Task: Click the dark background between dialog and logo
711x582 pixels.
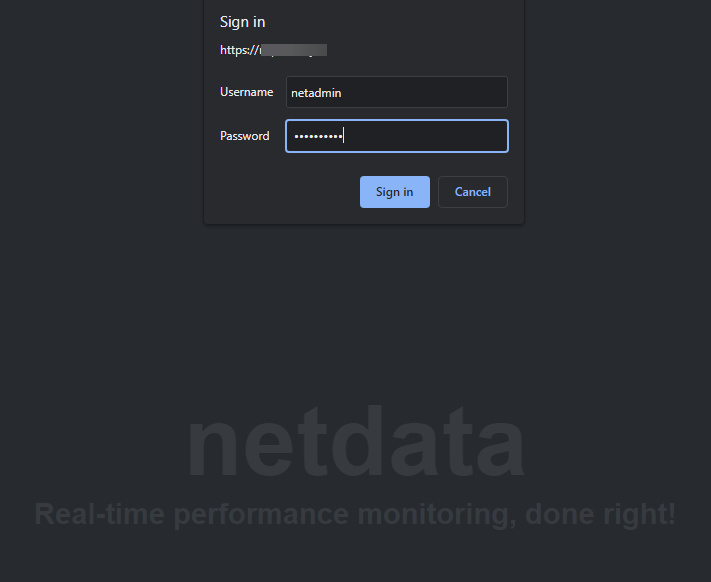Action: [355, 310]
